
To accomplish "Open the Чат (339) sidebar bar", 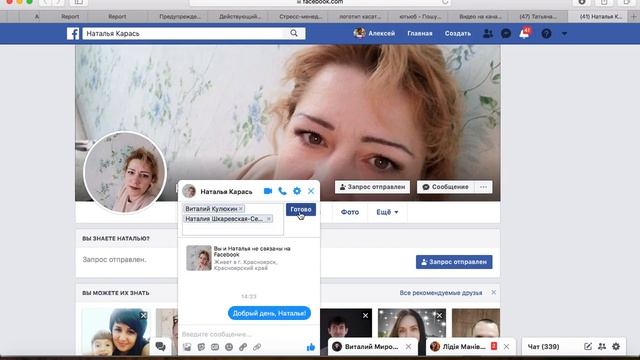I will pos(543,347).
